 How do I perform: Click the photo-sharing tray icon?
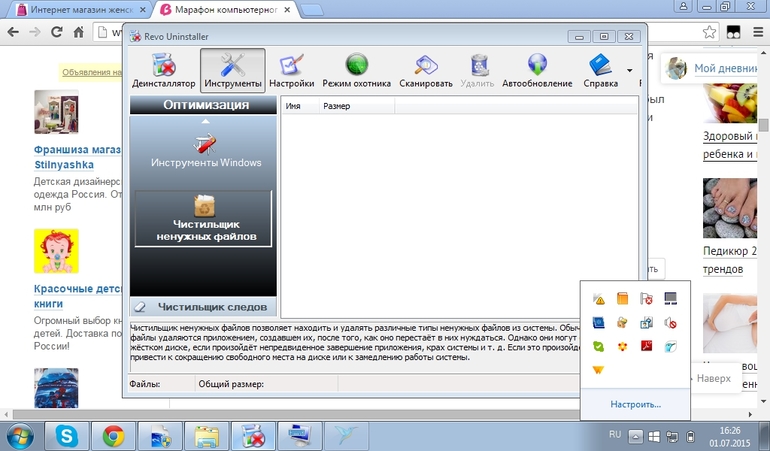pos(646,322)
